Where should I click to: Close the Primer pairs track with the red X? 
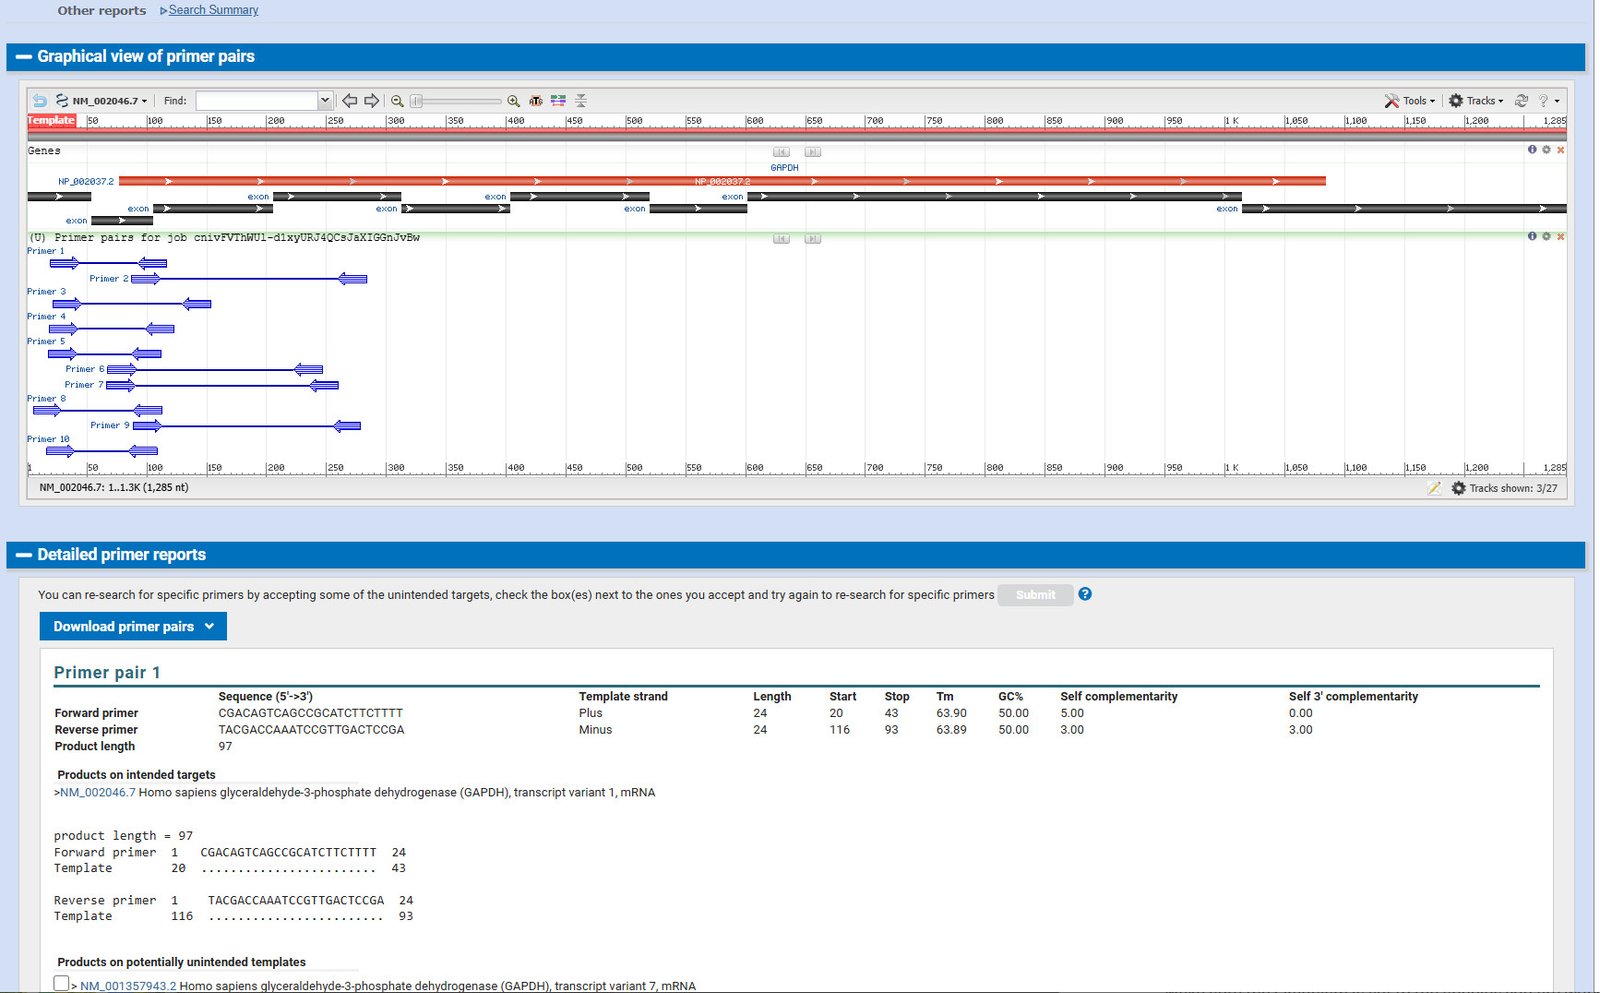[x=1560, y=236]
